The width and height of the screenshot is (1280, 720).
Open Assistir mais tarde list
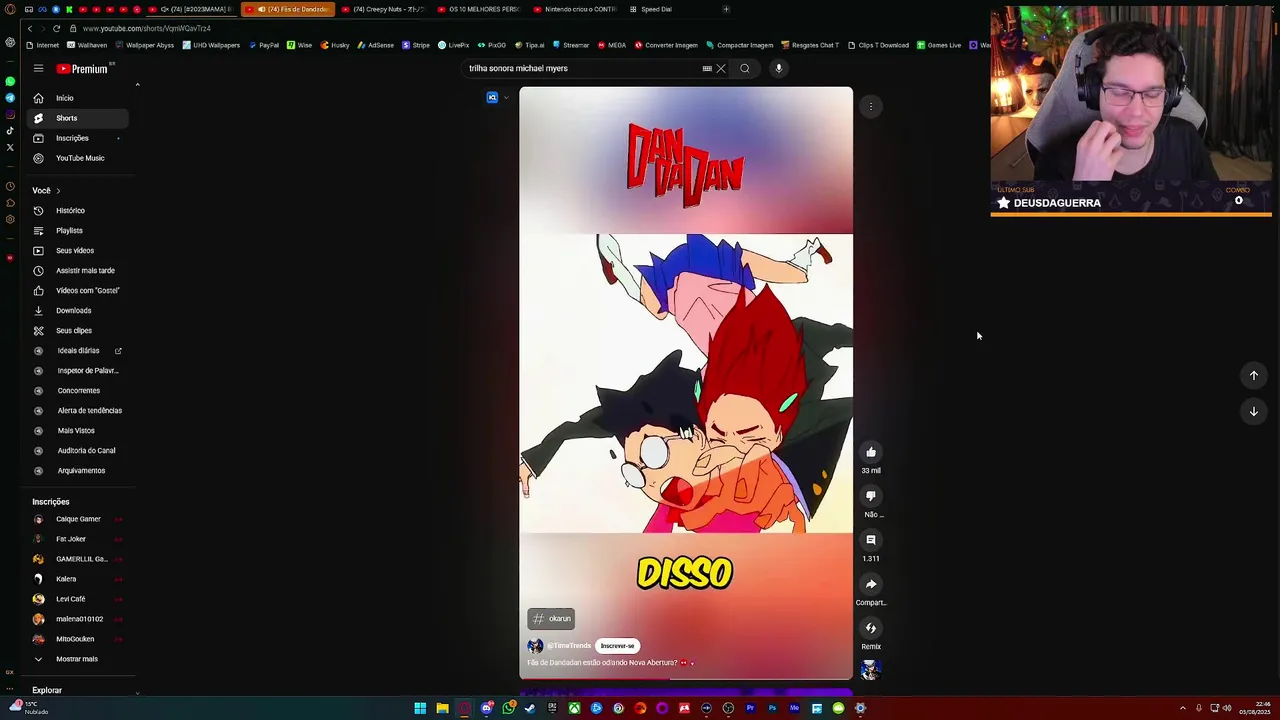click(x=78, y=271)
